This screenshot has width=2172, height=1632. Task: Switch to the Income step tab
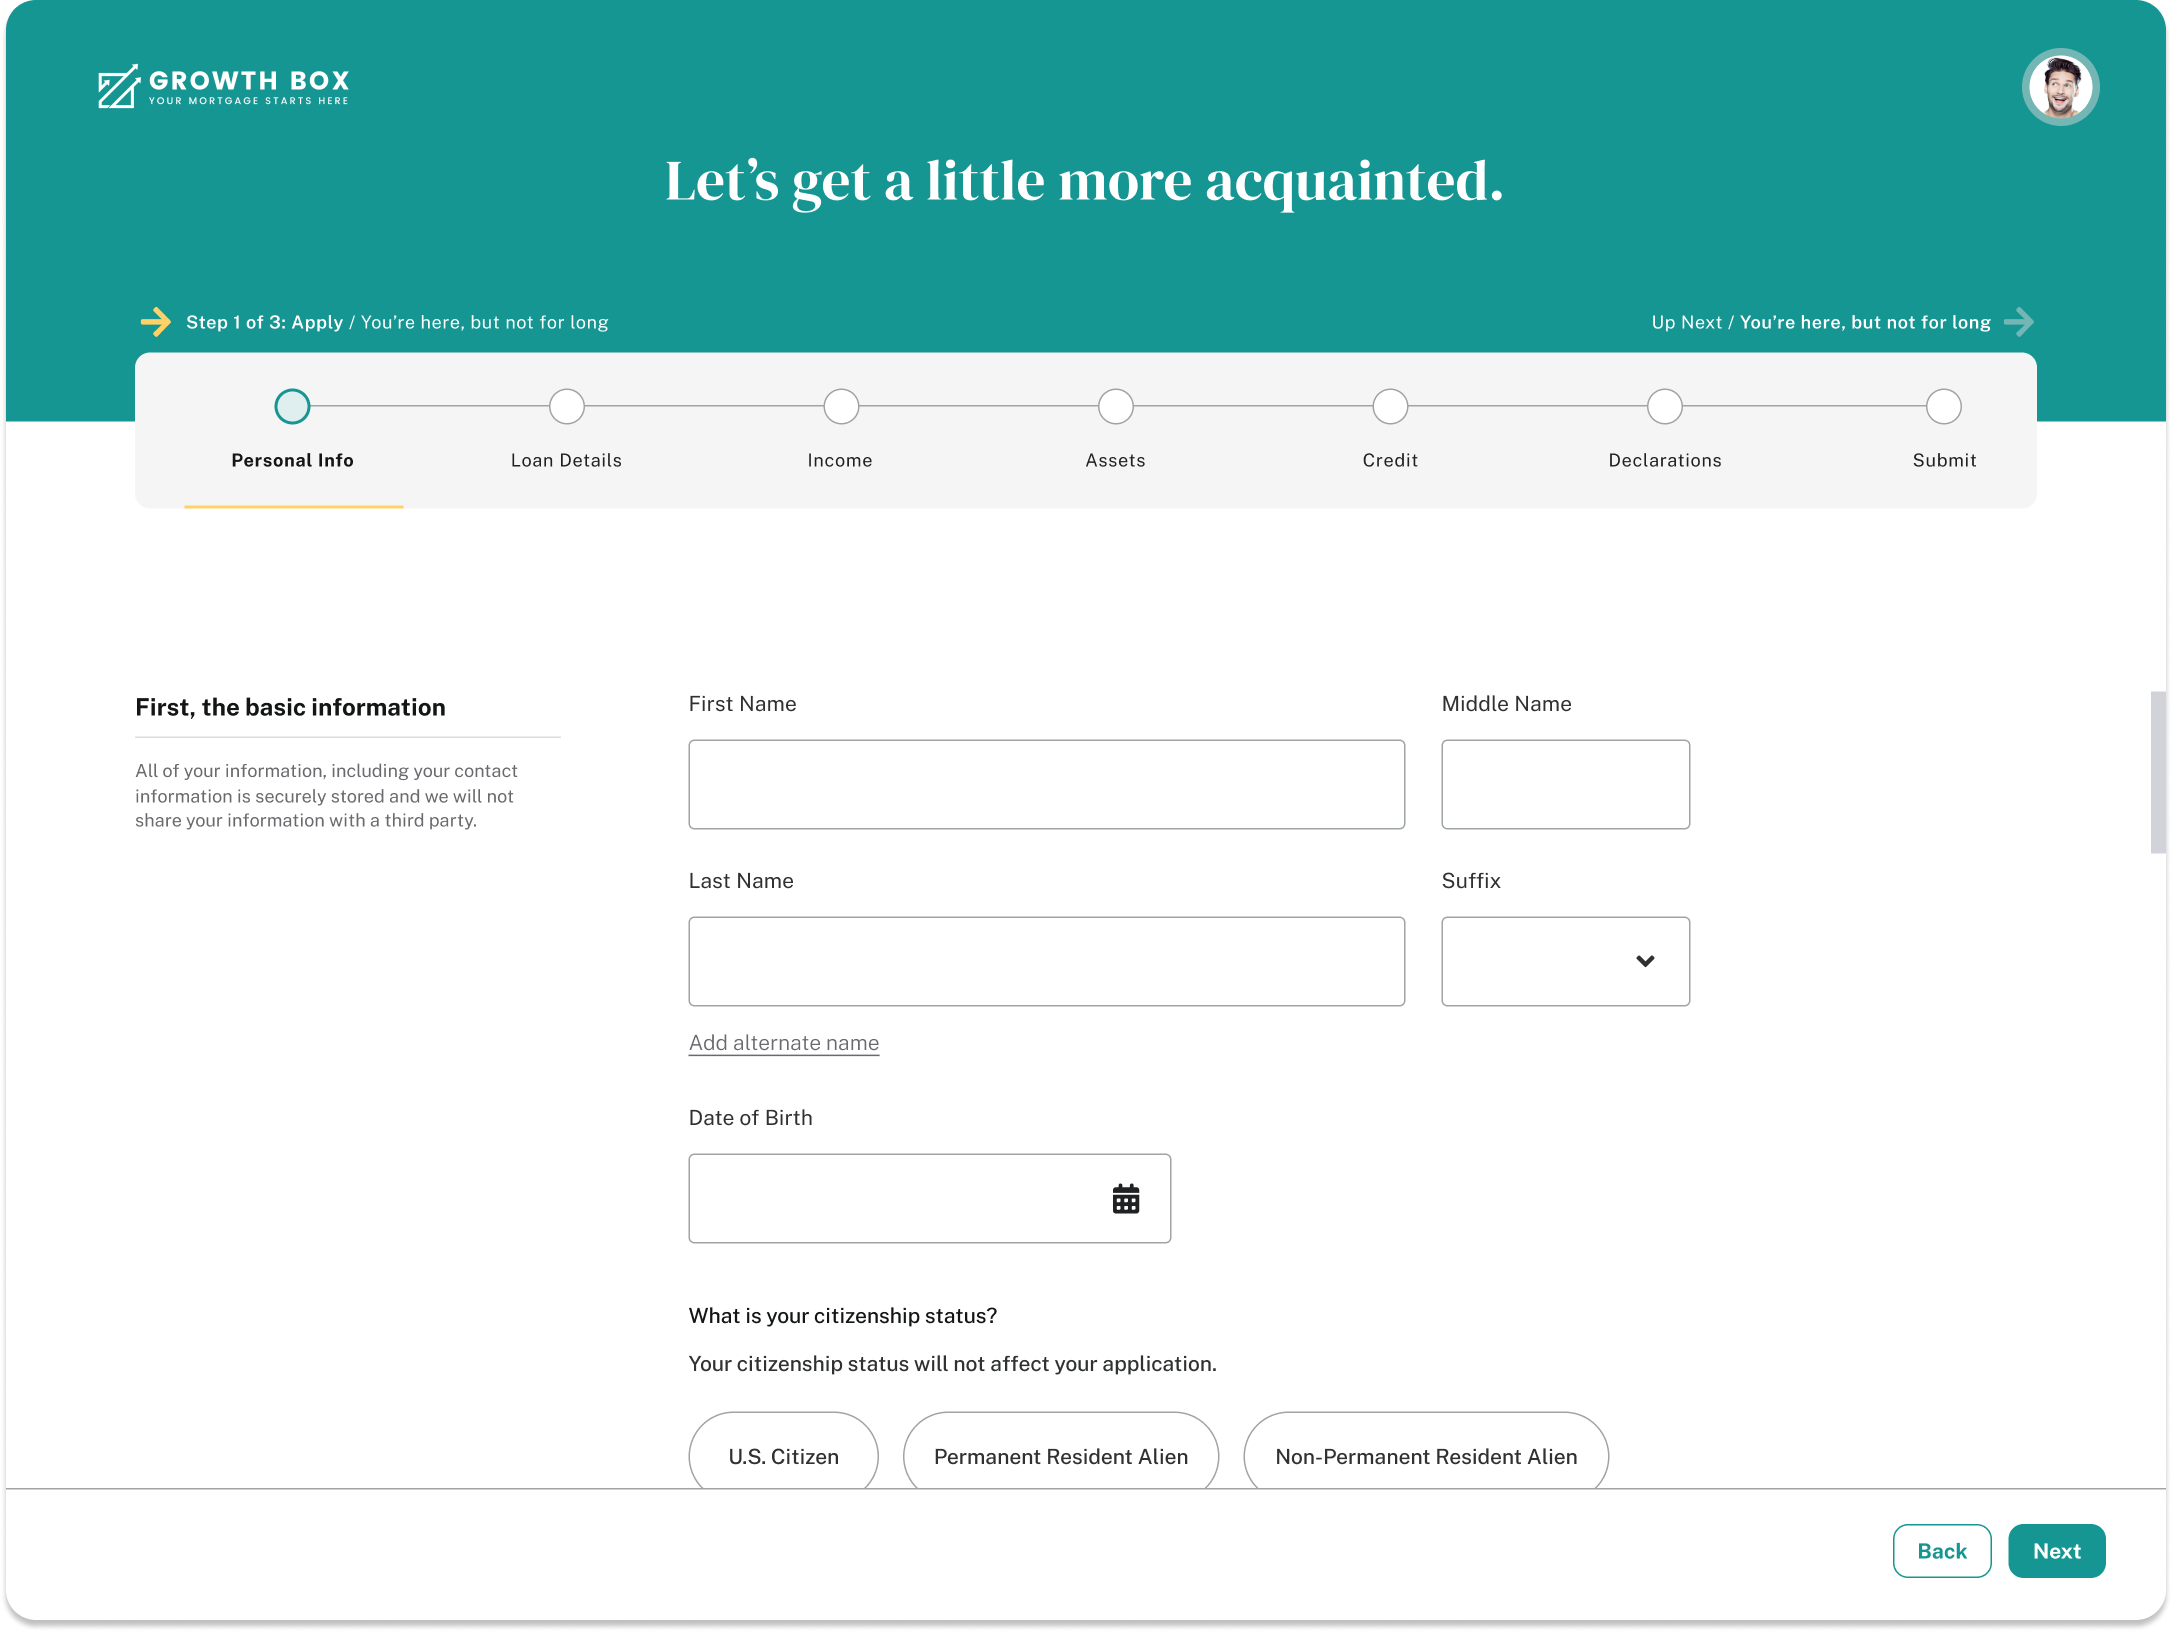(840, 460)
